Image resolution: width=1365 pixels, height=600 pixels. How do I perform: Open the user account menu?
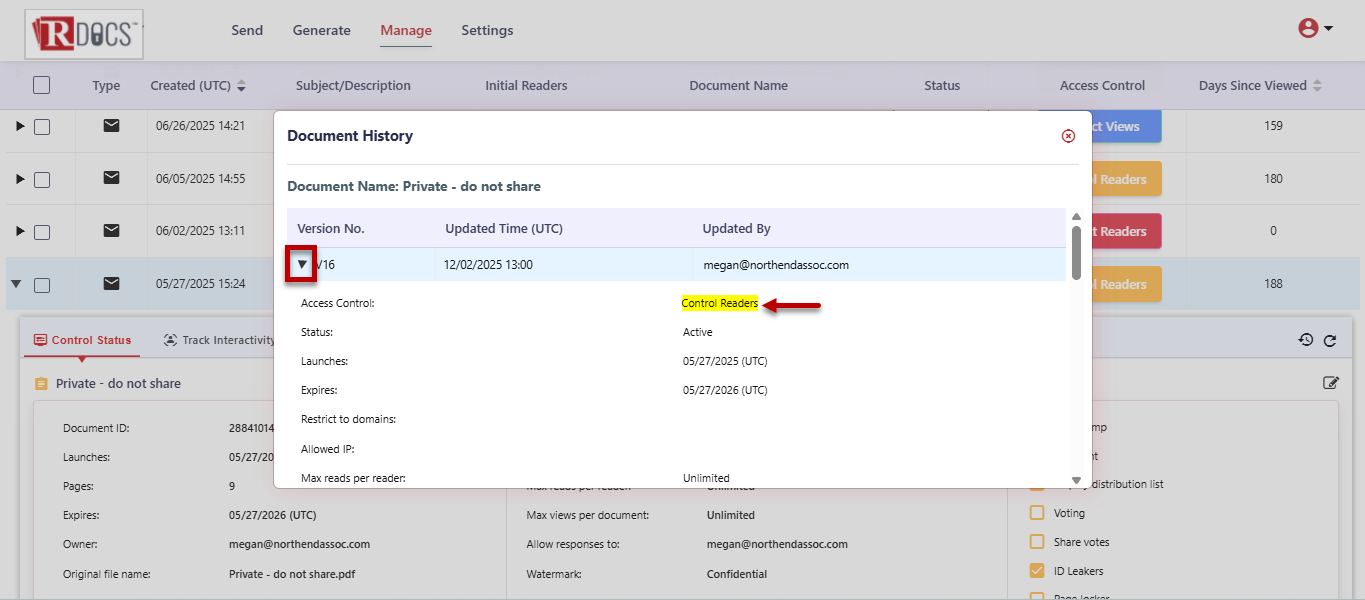pos(1315,29)
